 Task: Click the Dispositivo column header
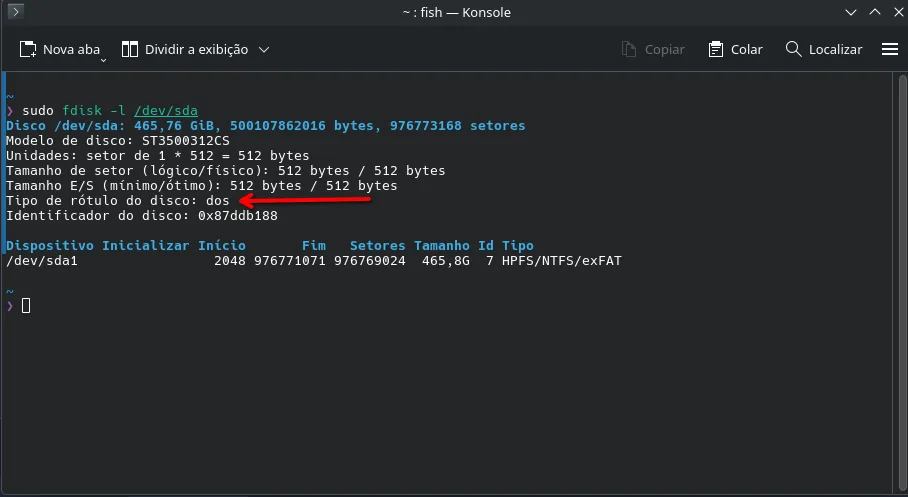[50, 246]
